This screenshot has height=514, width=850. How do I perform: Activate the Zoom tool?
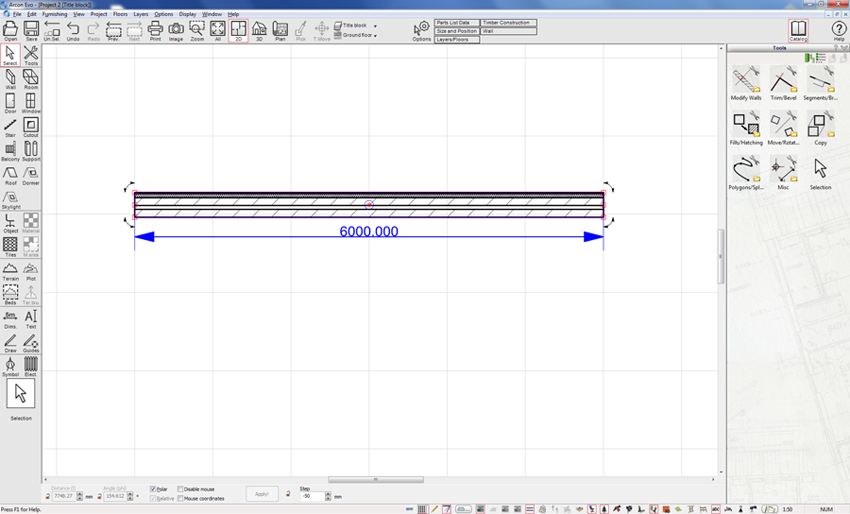[x=197, y=31]
